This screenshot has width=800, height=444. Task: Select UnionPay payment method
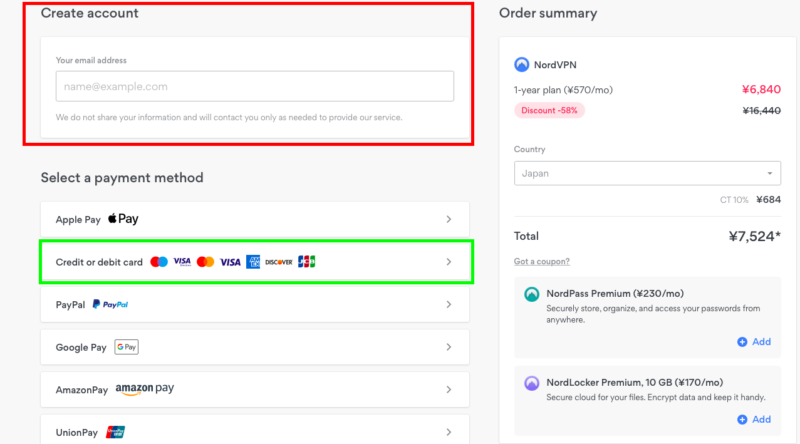pos(255,430)
